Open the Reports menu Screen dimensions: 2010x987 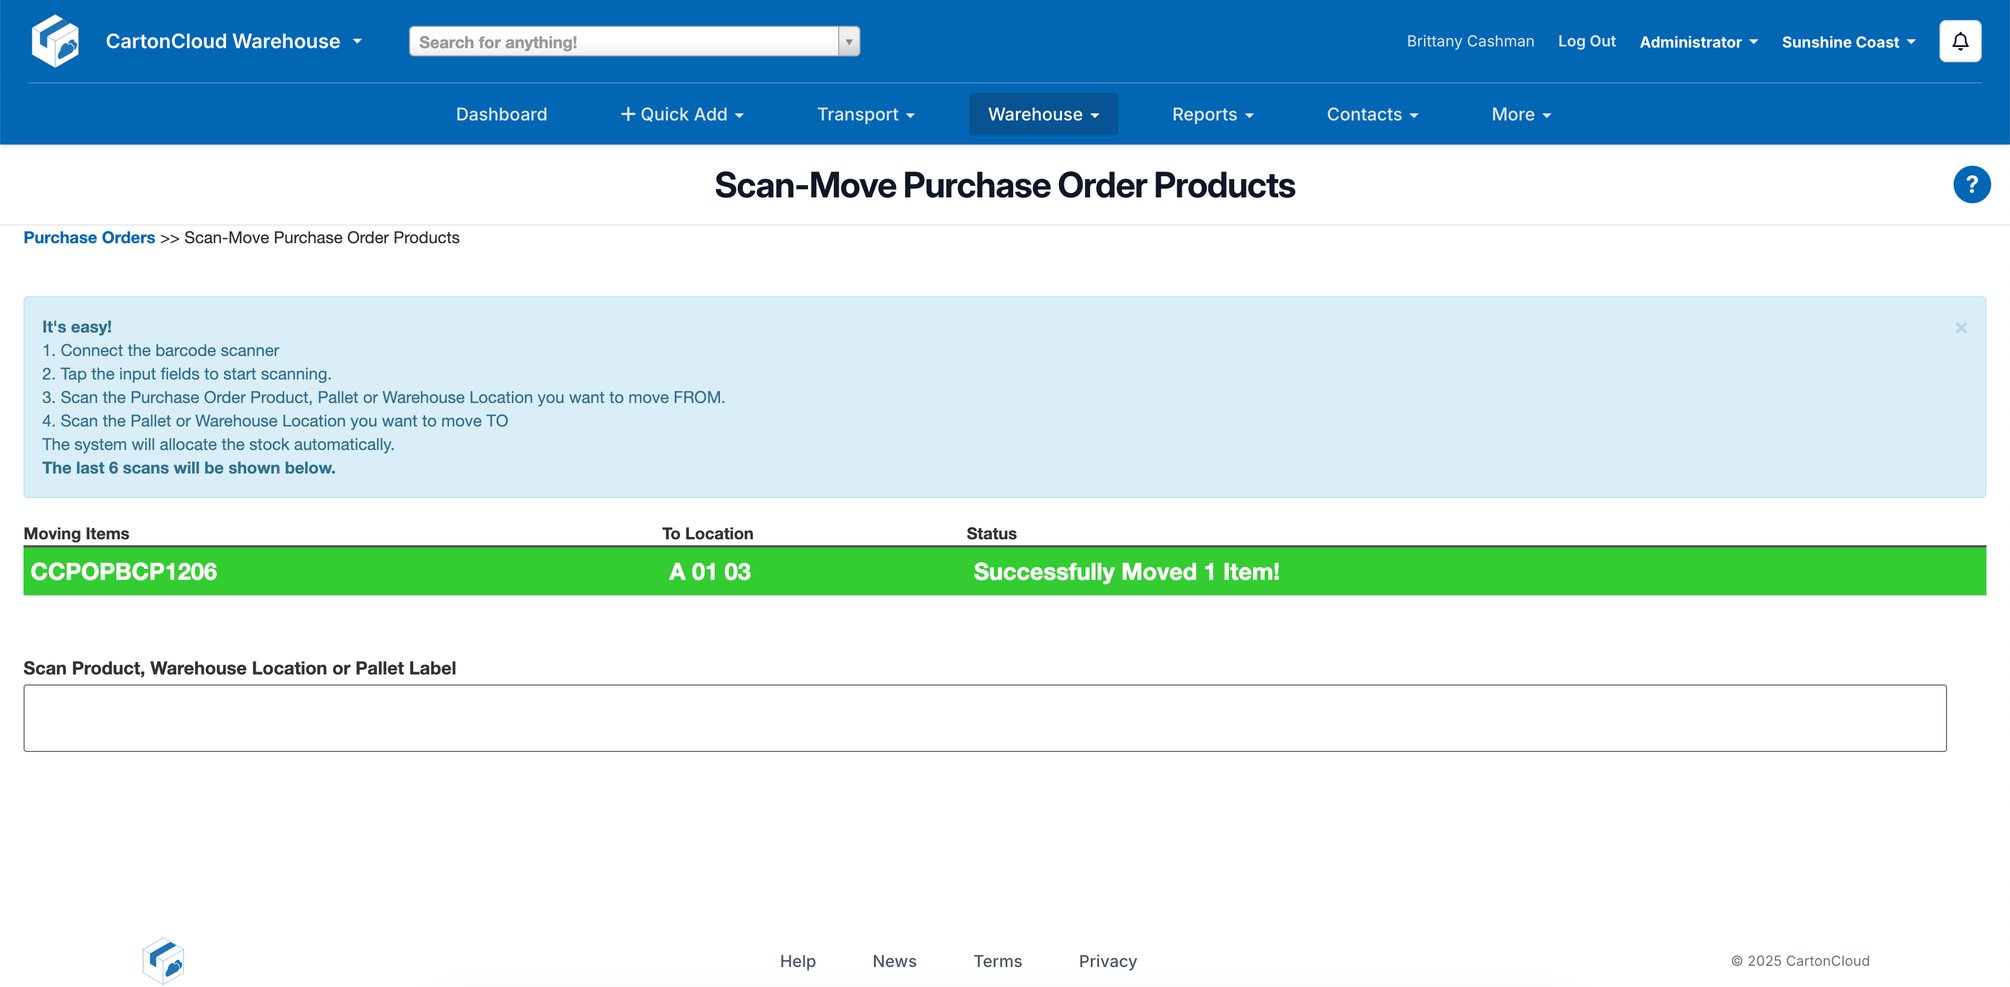(x=1212, y=114)
